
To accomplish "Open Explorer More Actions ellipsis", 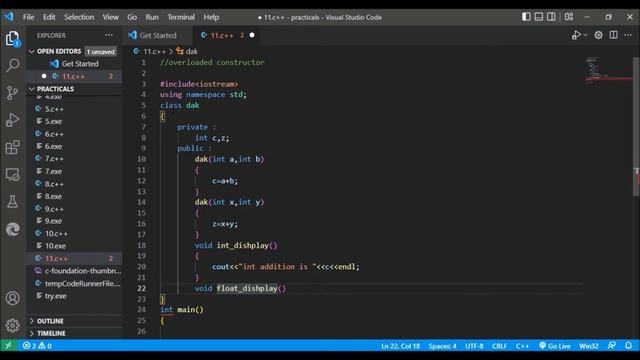I will coord(109,35).
